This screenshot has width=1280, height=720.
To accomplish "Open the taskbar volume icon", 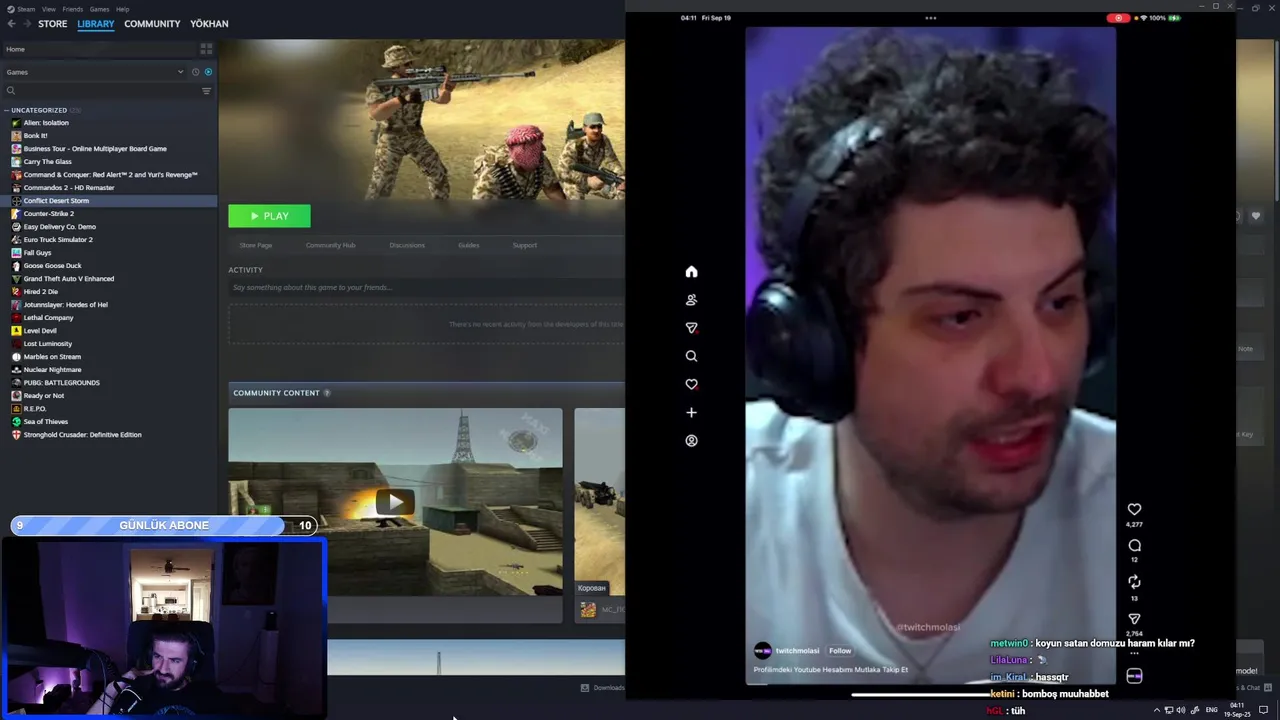I will pyautogui.click(x=1181, y=710).
